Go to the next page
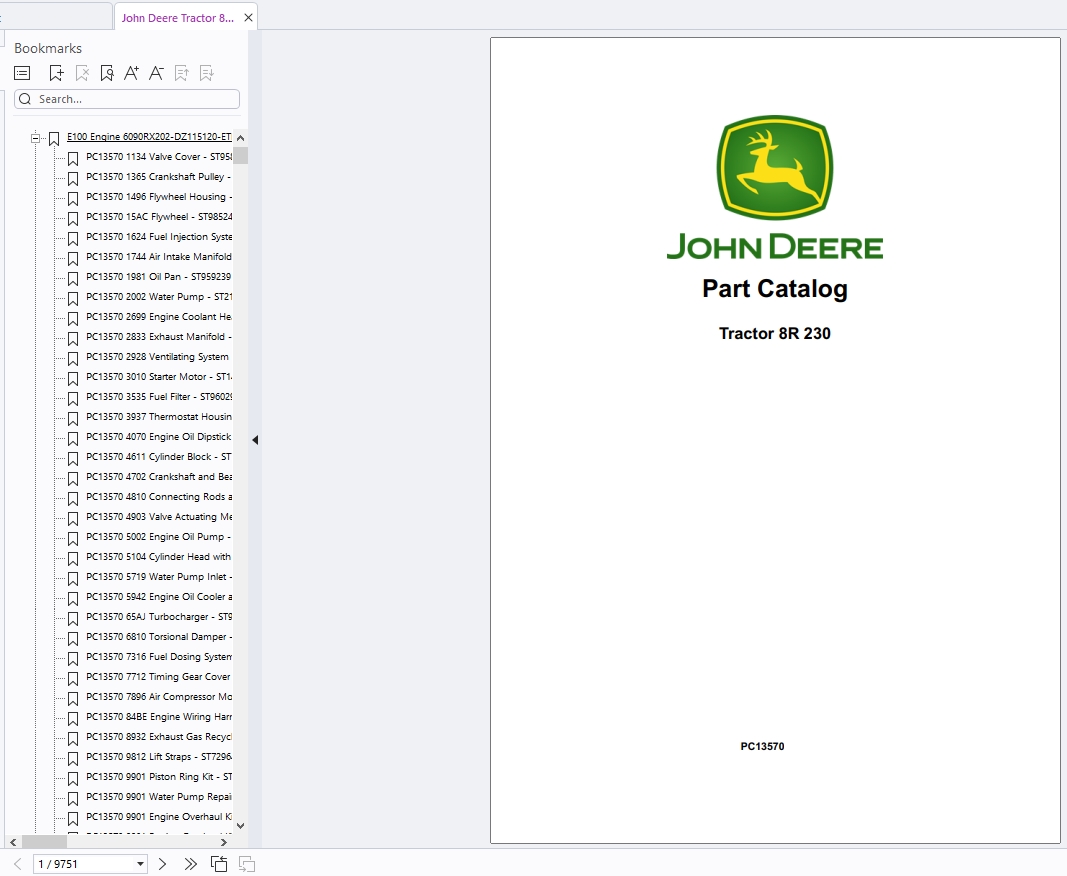The image size is (1067, 876). click(x=162, y=864)
